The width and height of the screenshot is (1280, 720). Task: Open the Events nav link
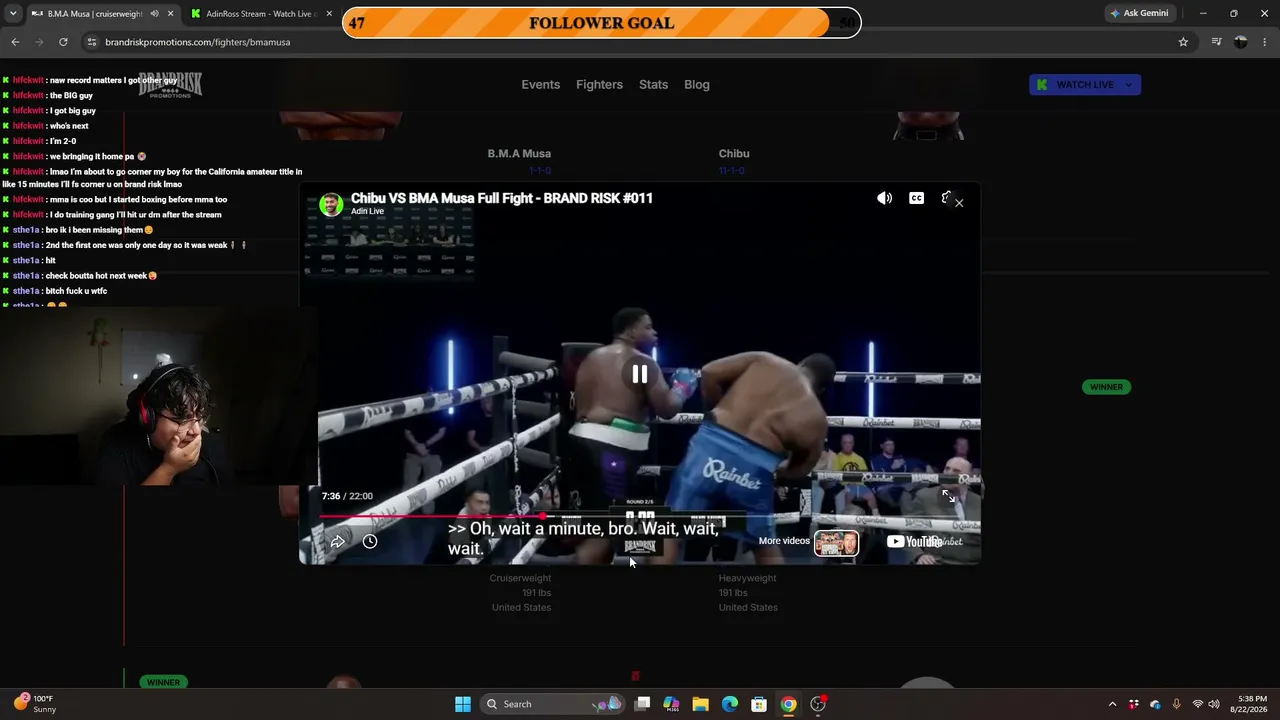pos(540,85)
